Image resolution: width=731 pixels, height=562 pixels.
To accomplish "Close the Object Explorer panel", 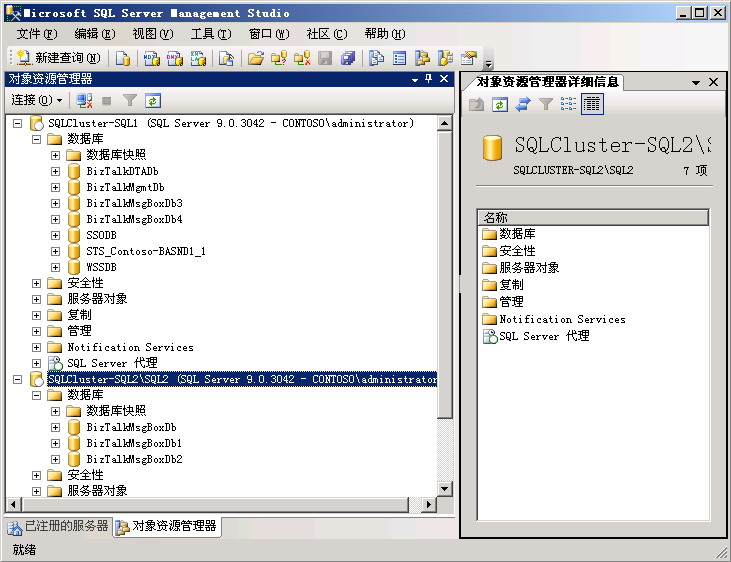I will [444, 79].
